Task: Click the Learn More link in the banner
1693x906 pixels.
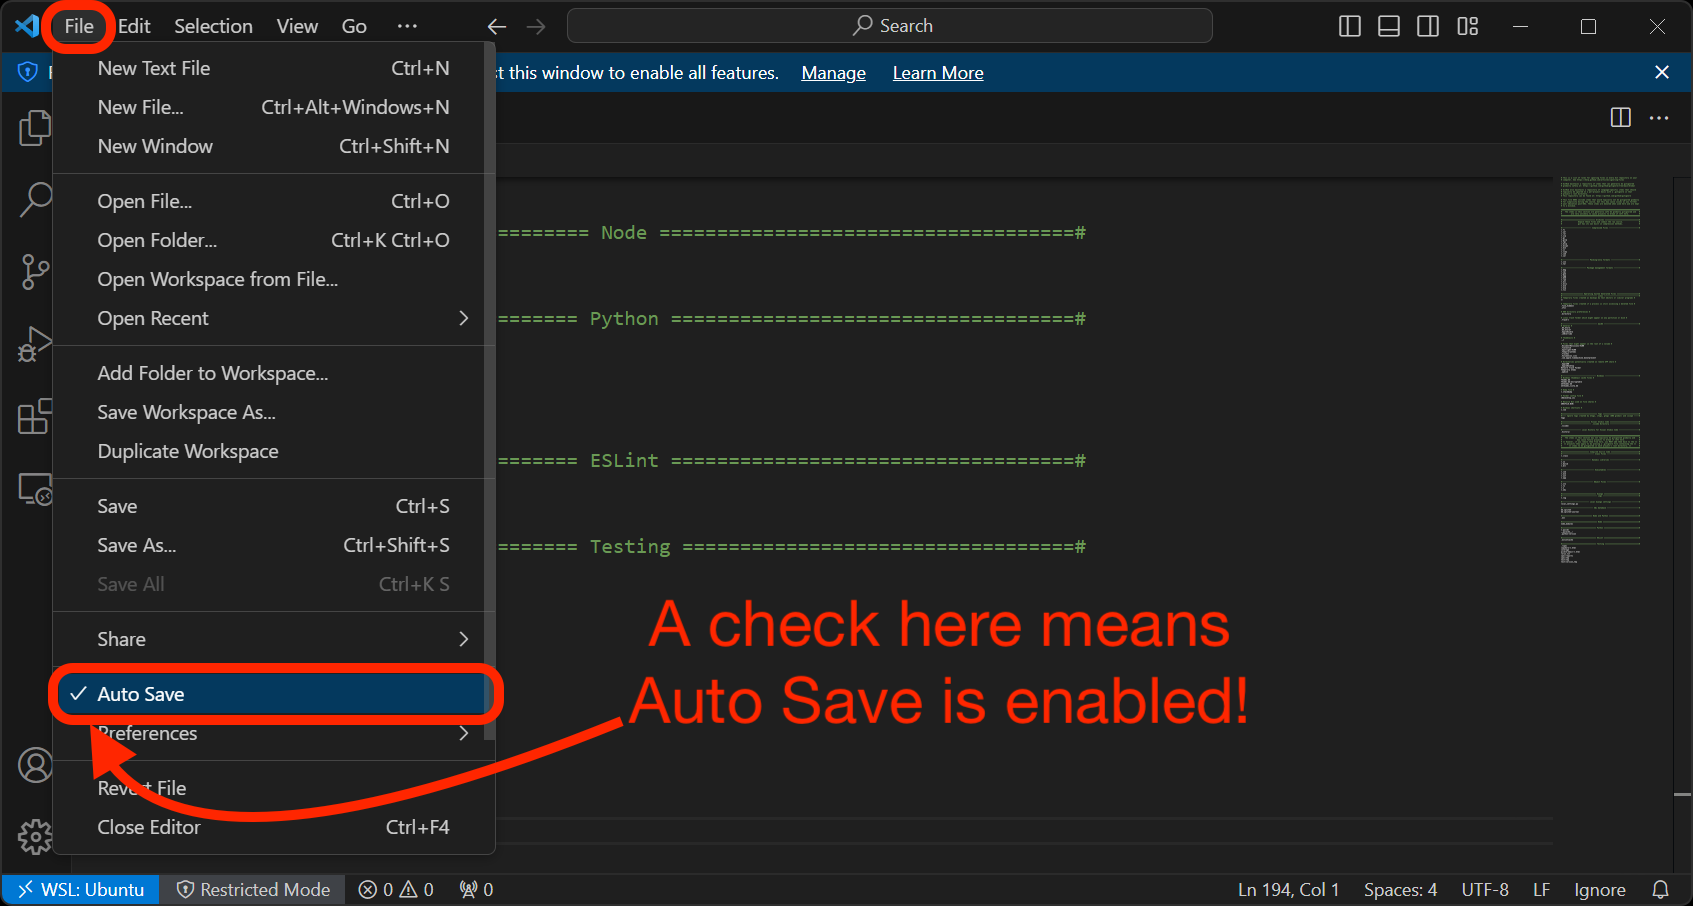Action: [x=937, y=72]
